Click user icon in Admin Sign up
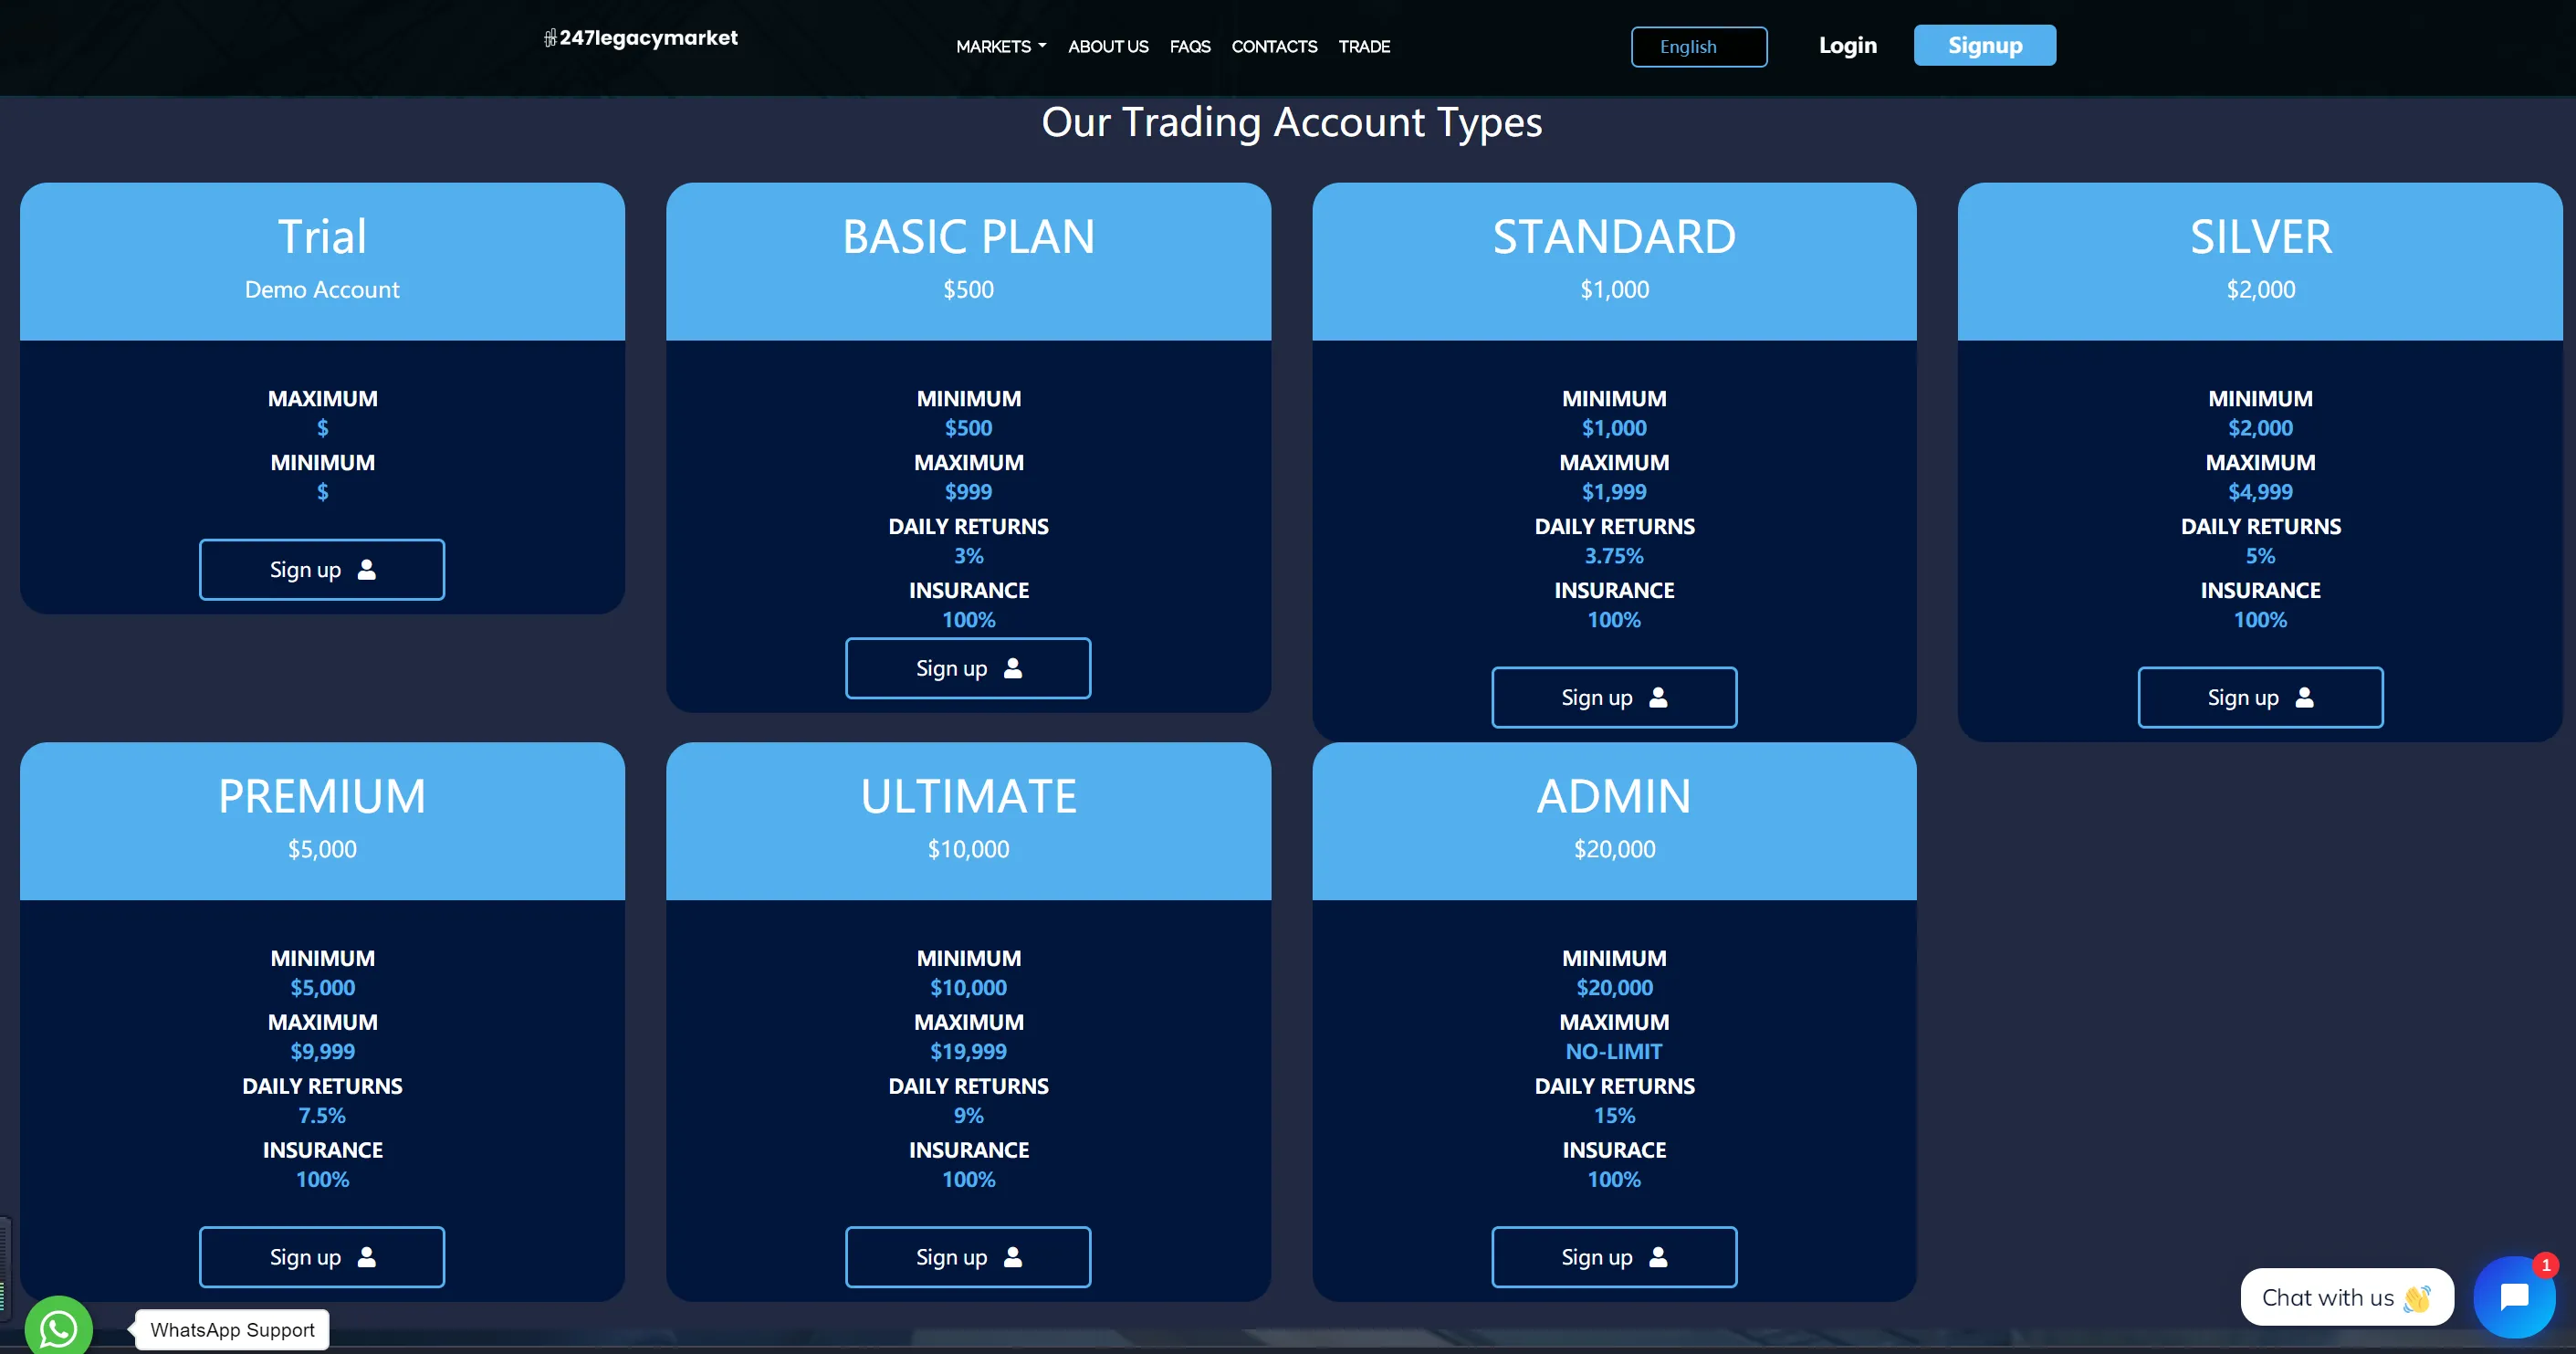2576x1354 pixels. tap(1658, 1257)
